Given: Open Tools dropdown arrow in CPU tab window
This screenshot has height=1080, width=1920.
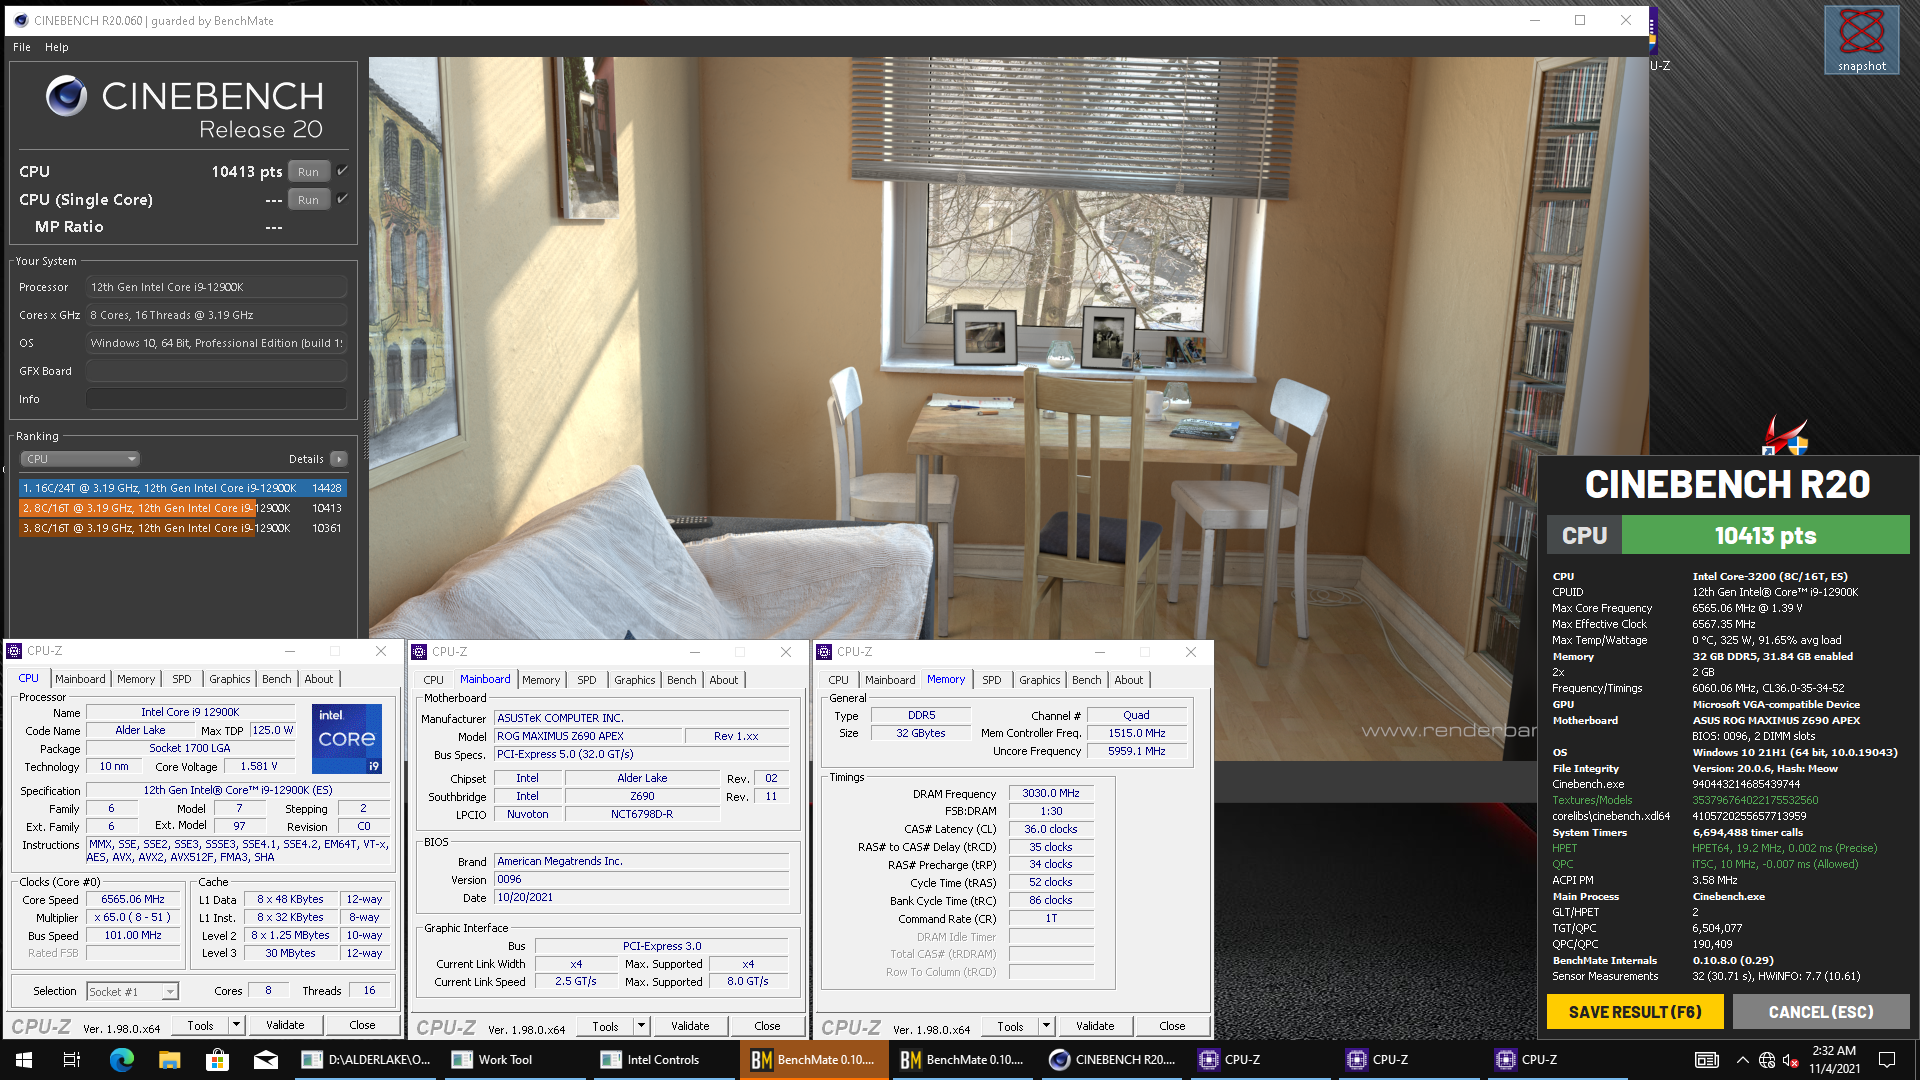Looking at the screenshot, I should pos(236,1025).
